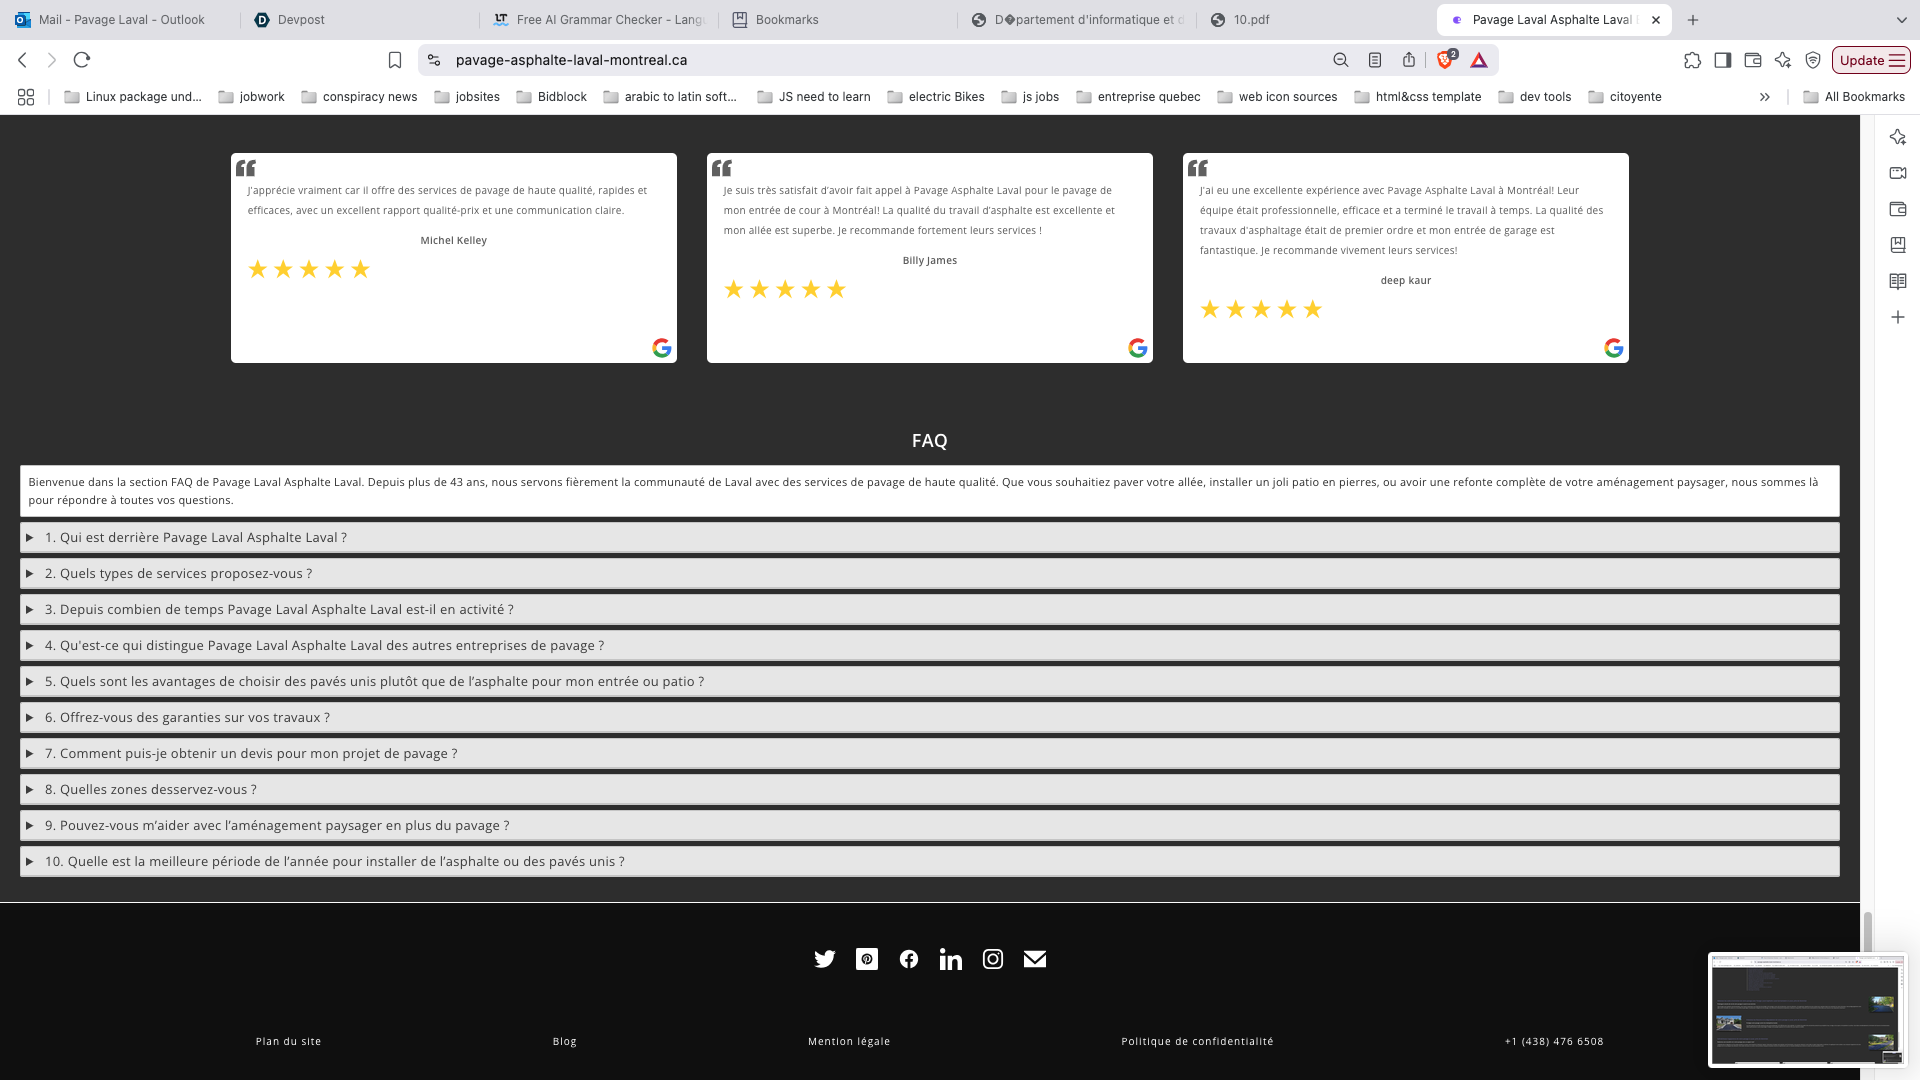Expand FAQ 1 about who is behind

[x=196, y=537]
